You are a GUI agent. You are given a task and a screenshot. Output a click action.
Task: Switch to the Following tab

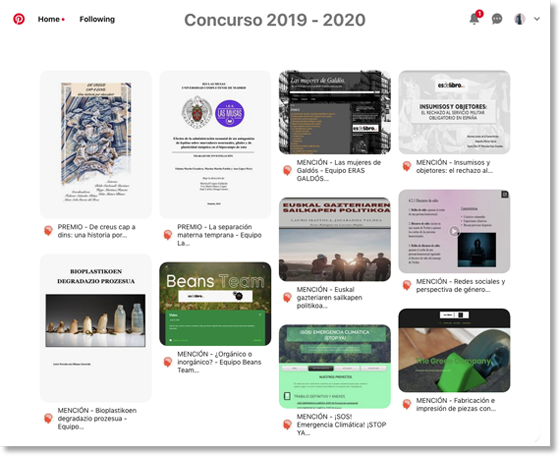point(97,19)
